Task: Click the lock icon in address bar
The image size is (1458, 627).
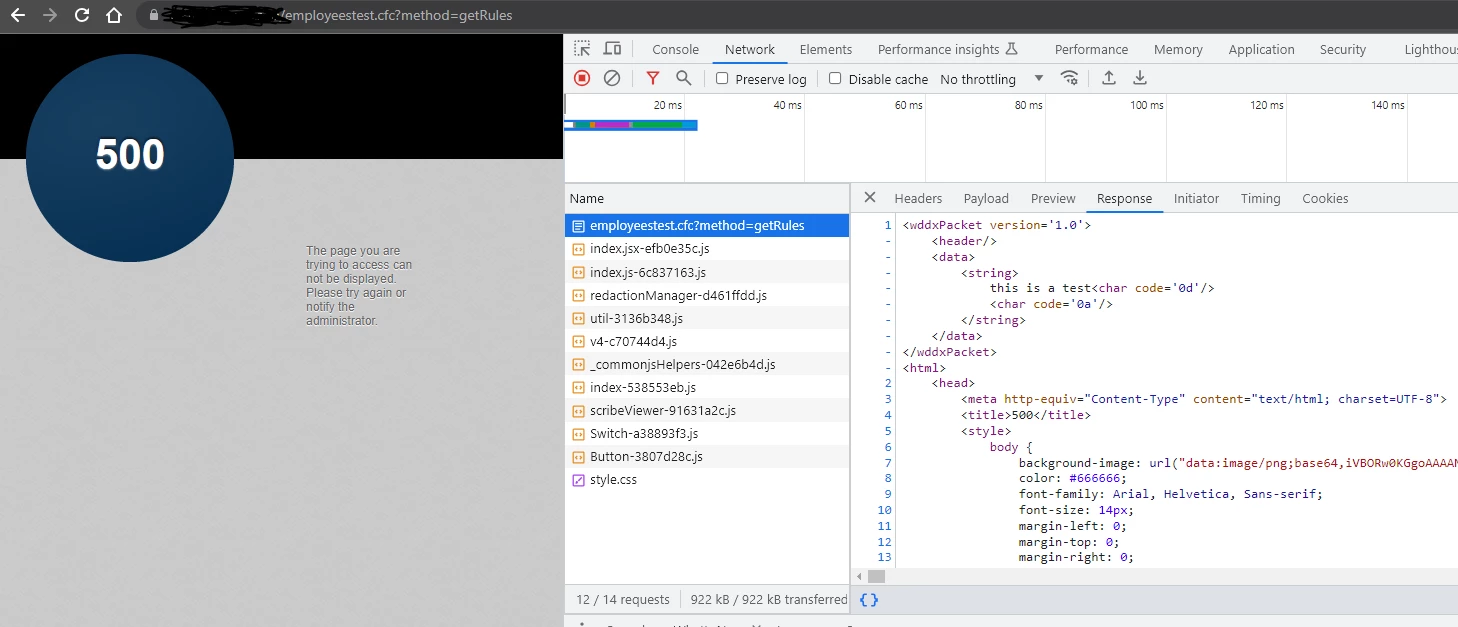Action: (153, 16)
